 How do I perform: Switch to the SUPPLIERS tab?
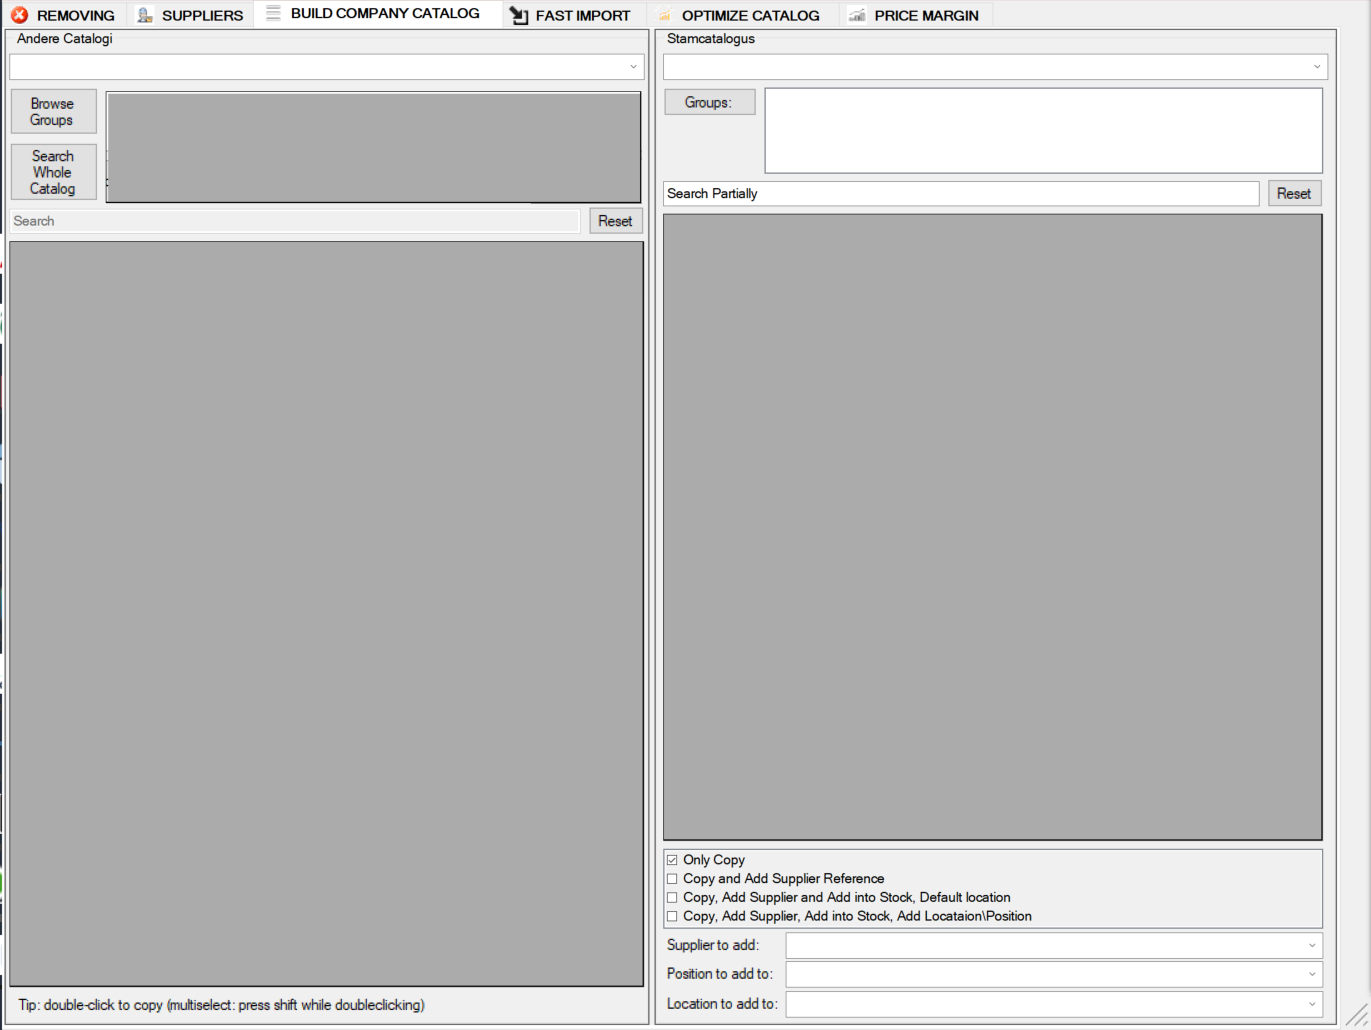191,15
